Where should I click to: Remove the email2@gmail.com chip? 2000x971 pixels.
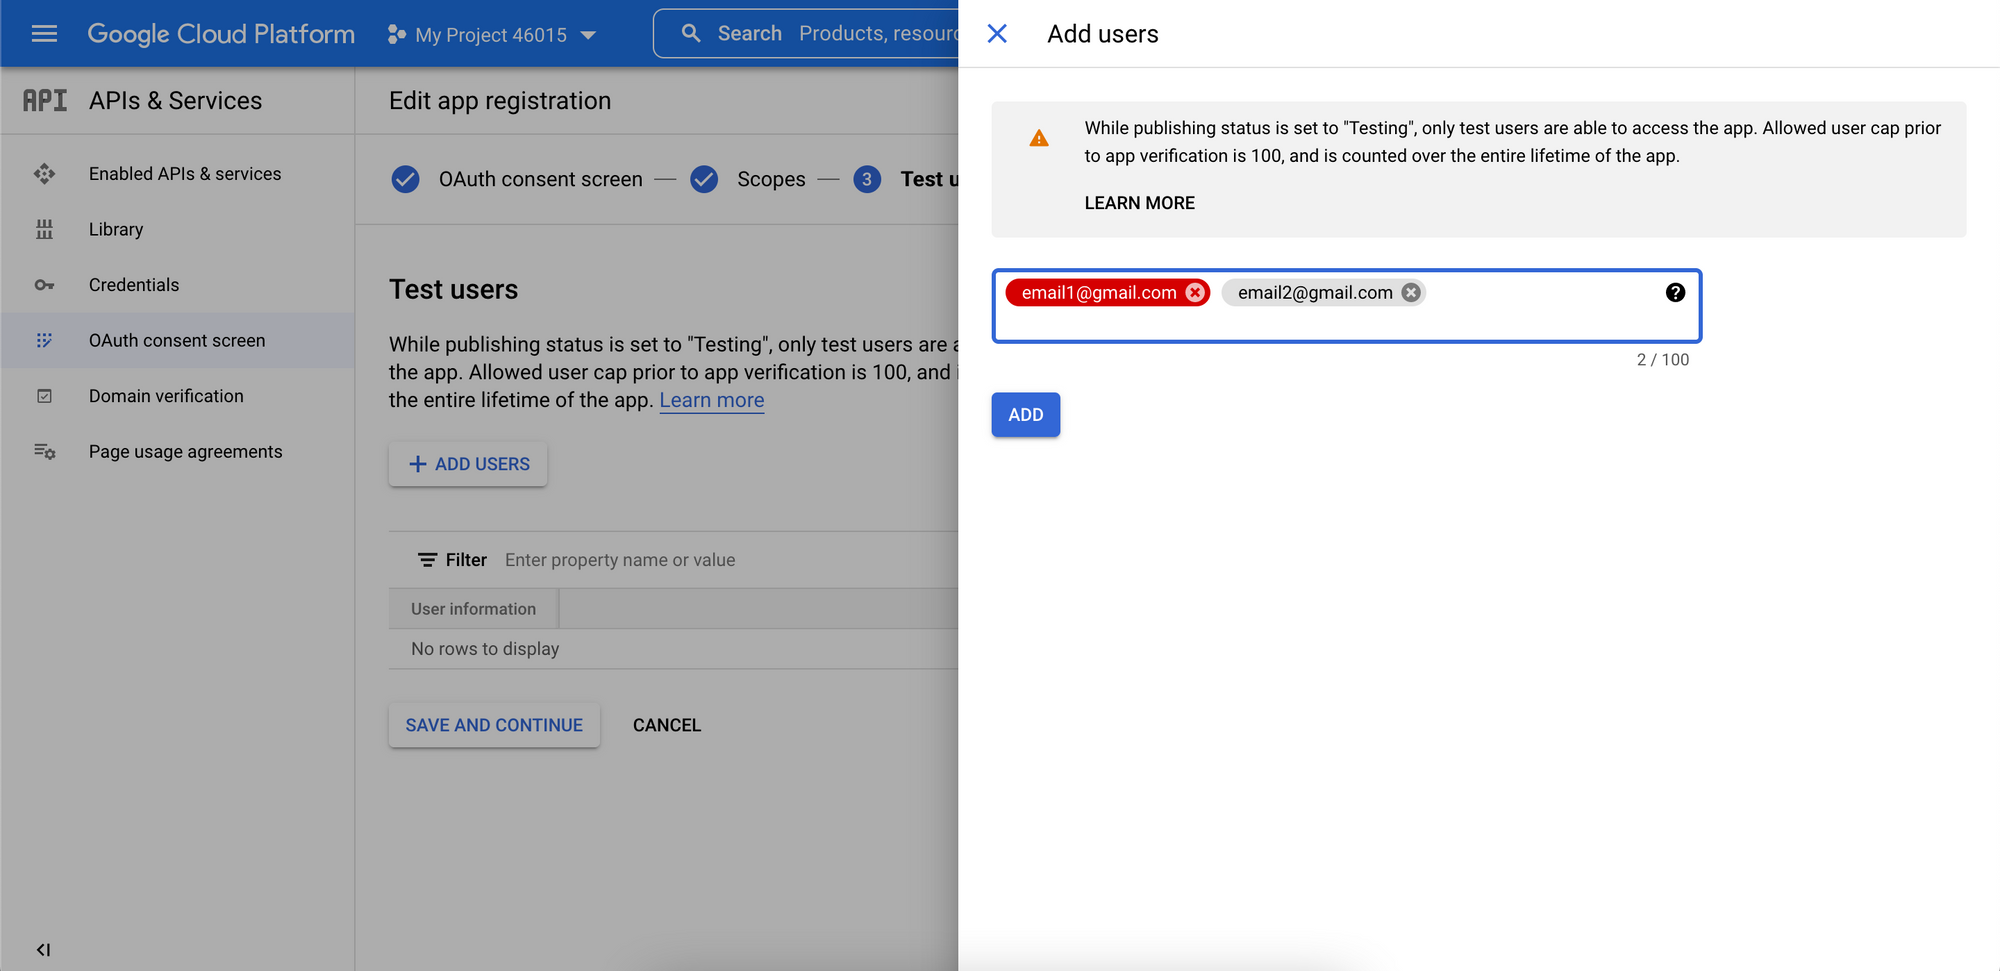click(1411, 292)
